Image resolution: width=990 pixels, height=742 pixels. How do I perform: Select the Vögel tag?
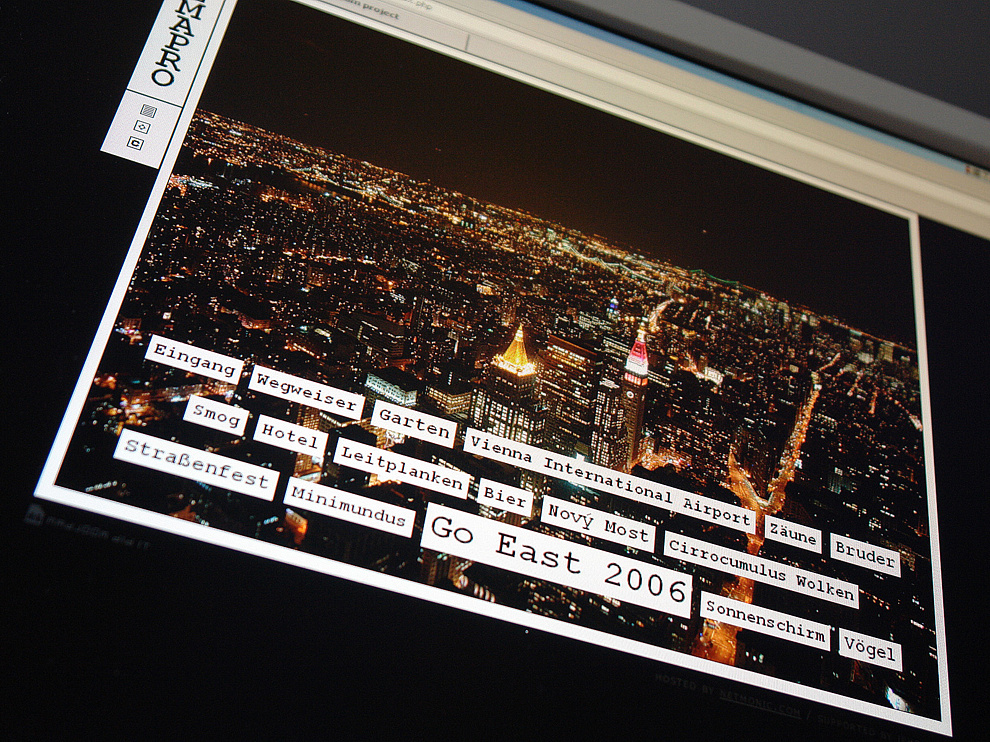pyautogui.click(x=870, y=650)
